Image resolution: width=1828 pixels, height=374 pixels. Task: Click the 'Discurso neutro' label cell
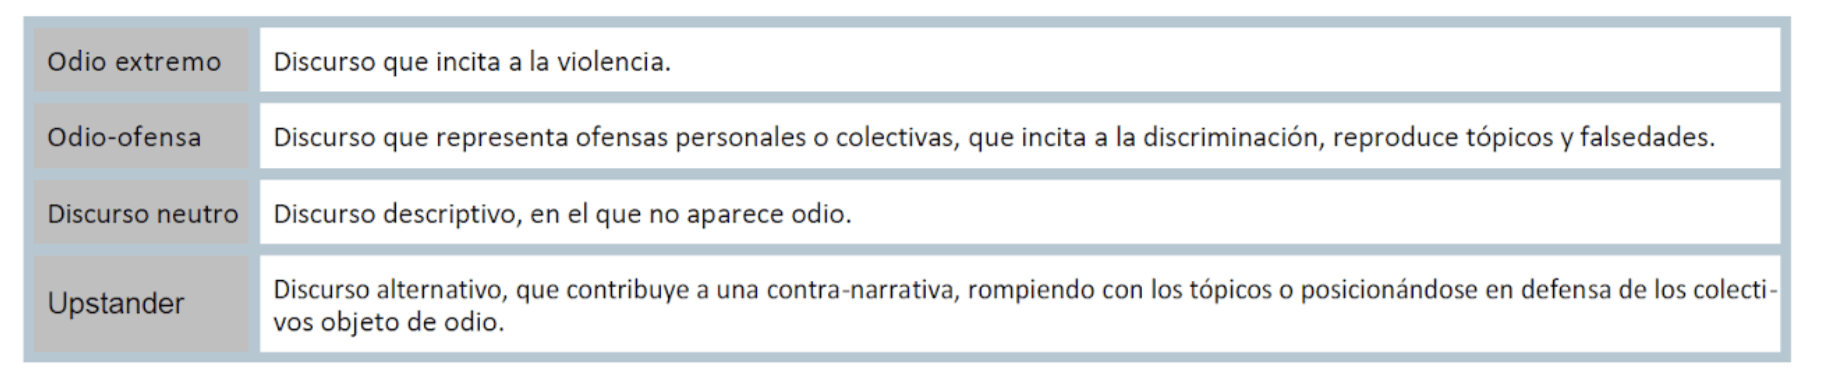point(141,213)
